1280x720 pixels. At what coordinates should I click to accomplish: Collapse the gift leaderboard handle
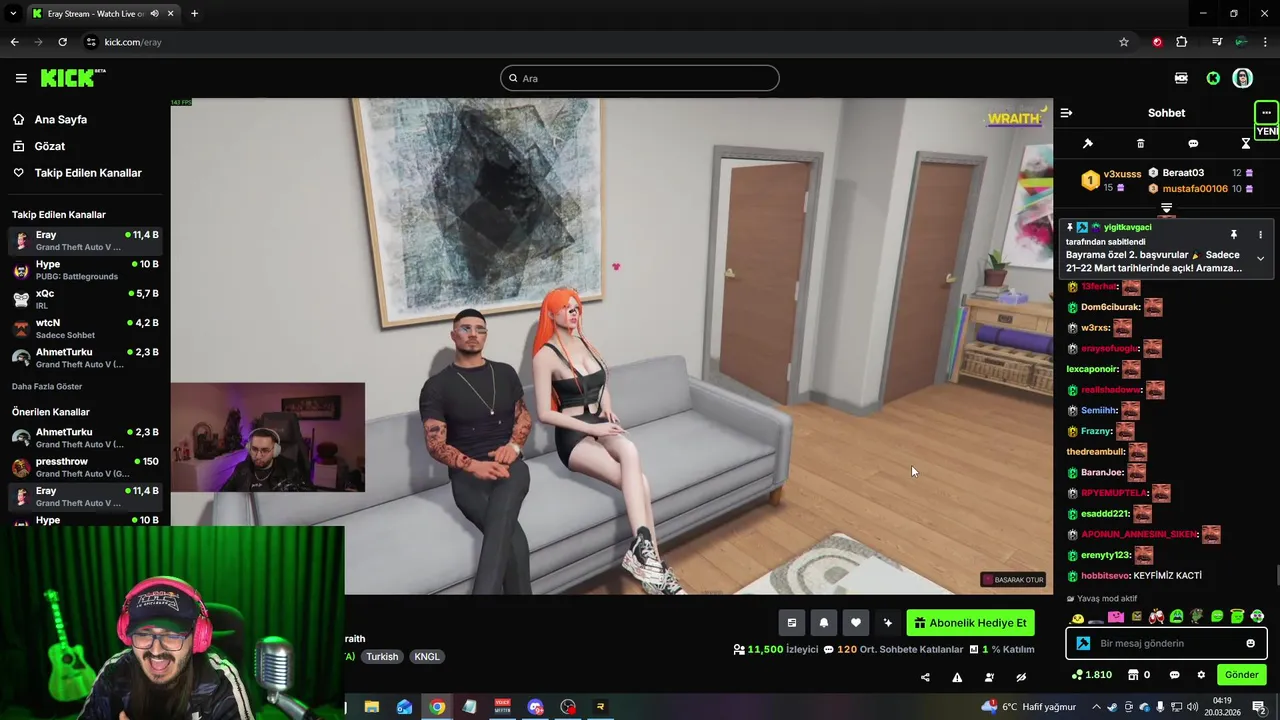pos(1166,208)
